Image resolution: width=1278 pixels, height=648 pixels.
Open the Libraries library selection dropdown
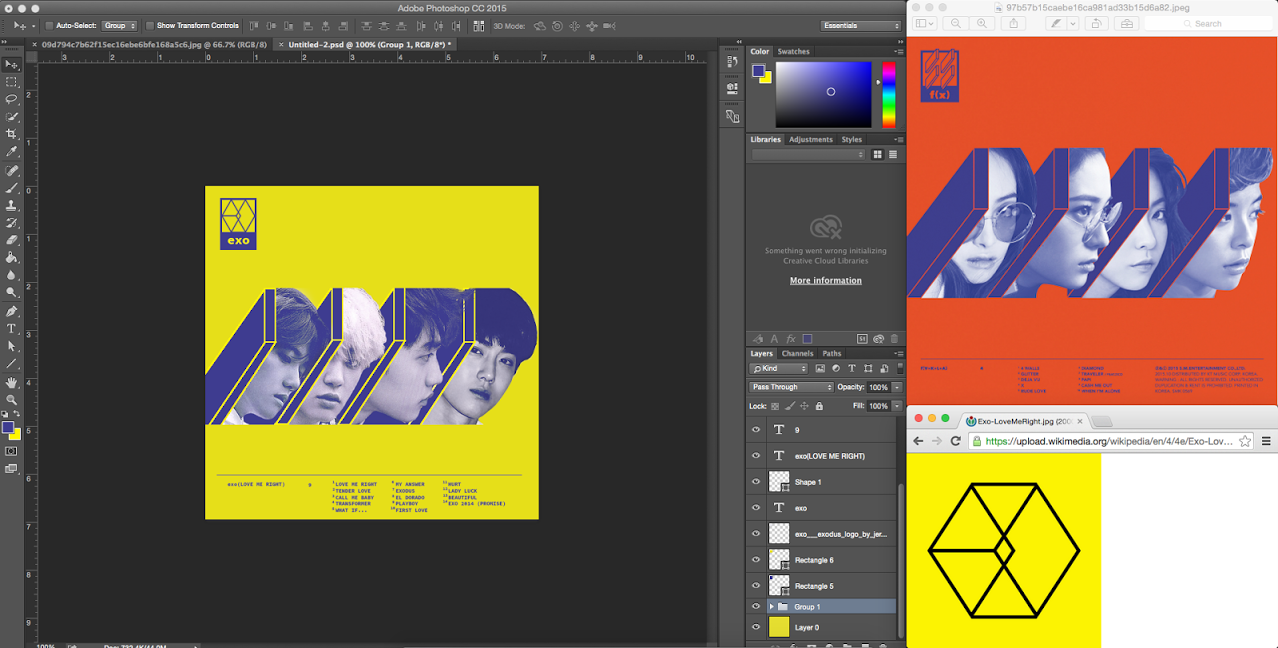point(808,155)
